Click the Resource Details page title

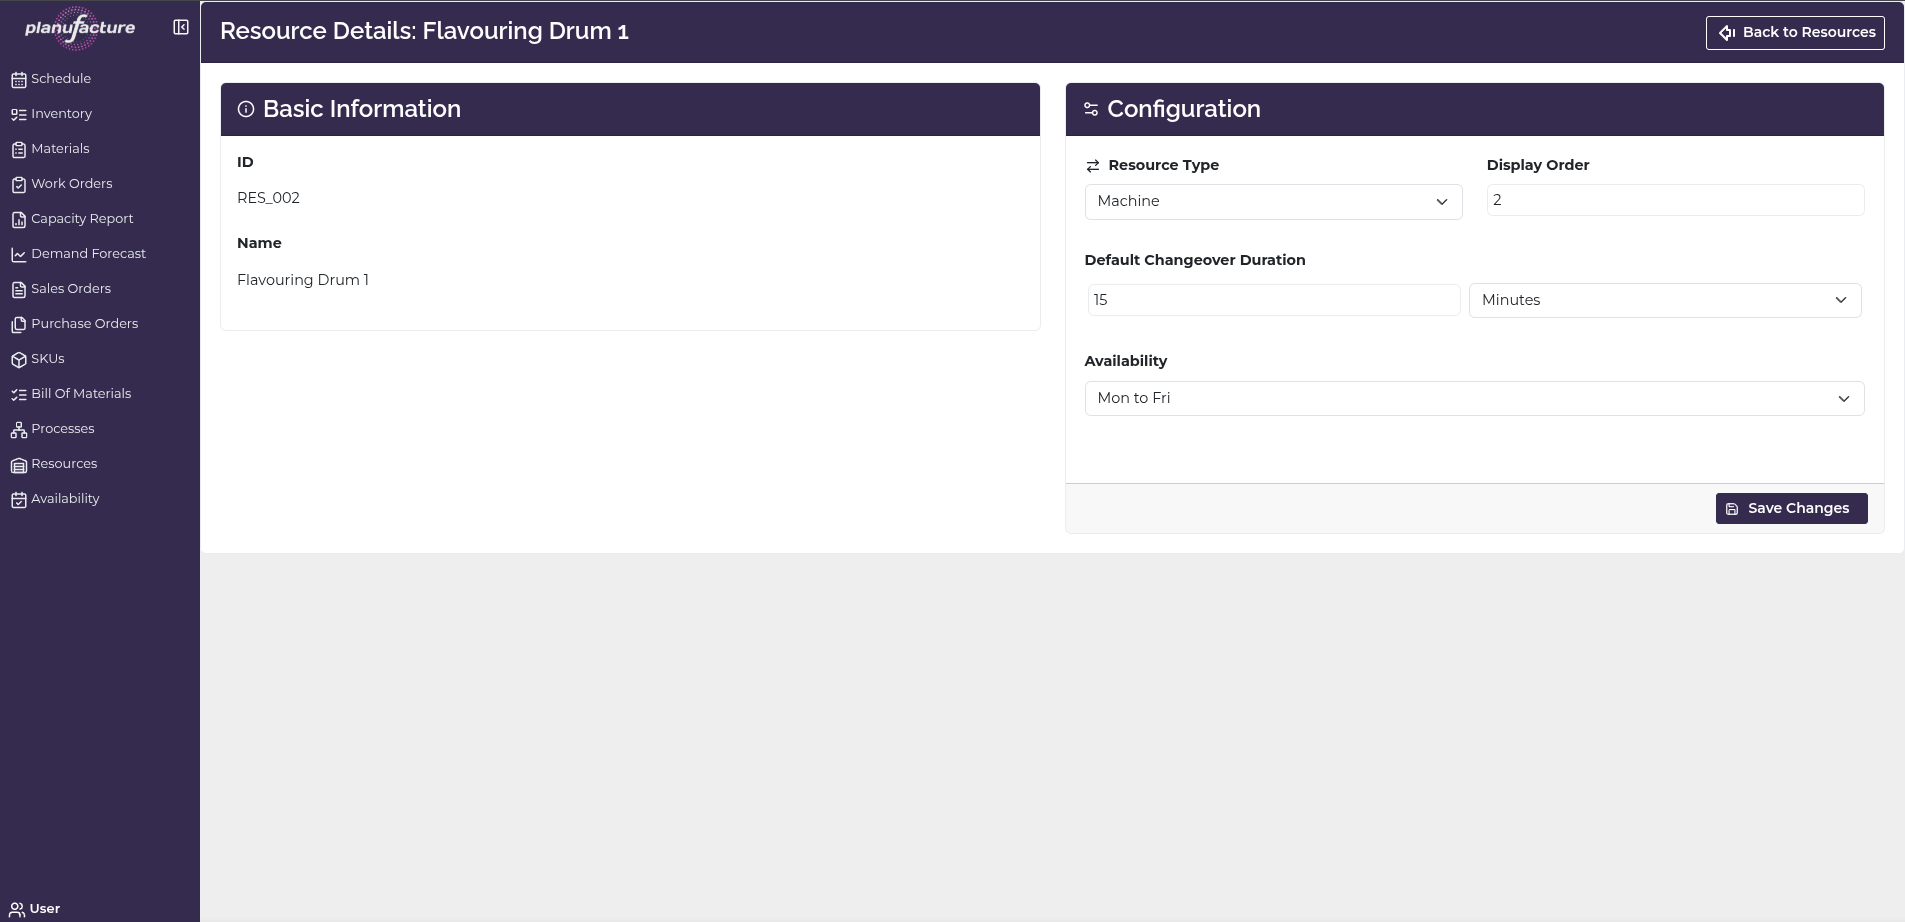424,31
